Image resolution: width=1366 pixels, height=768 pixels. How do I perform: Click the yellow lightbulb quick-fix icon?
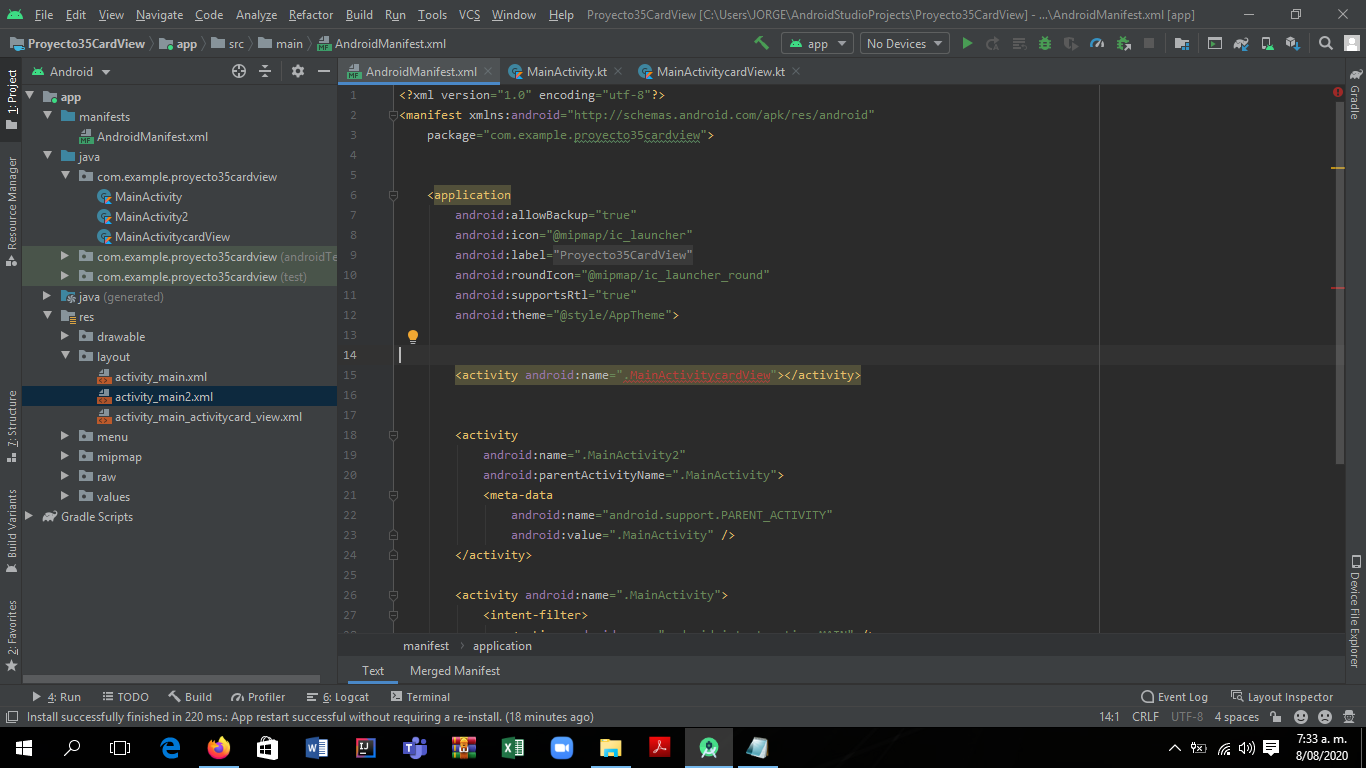coord(412,337)
